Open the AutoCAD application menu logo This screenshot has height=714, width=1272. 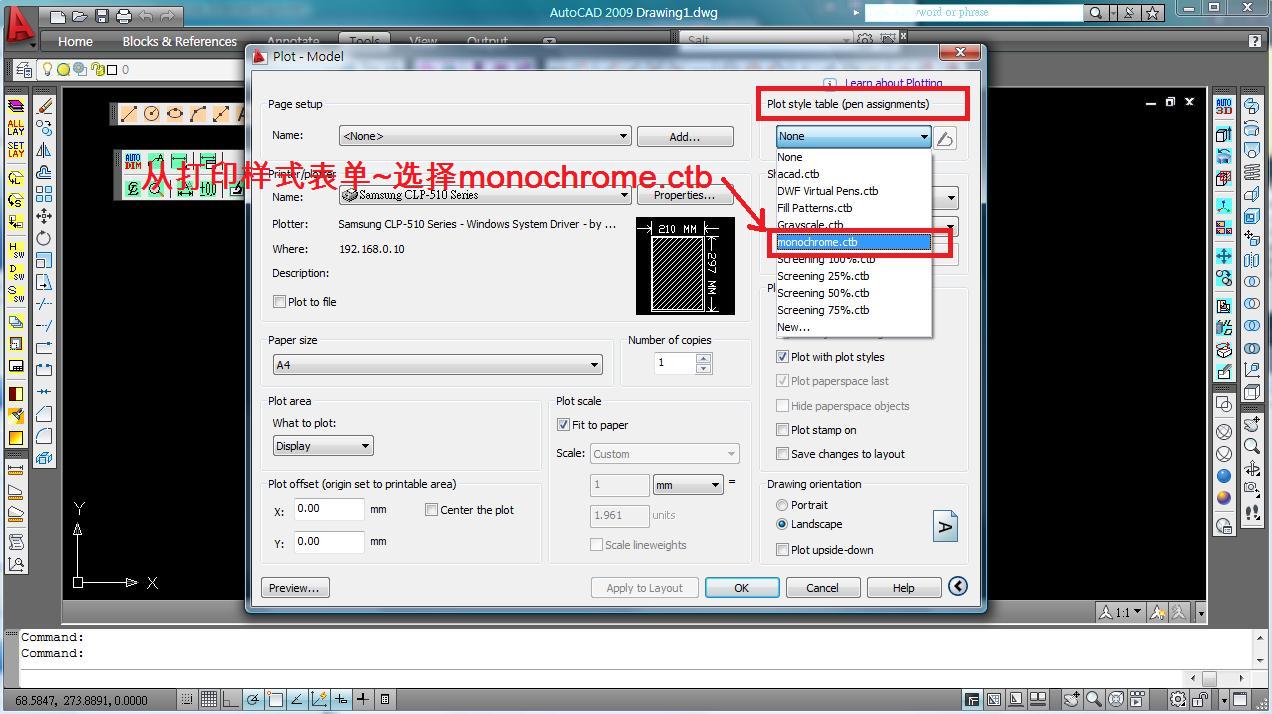click(19, 25)
